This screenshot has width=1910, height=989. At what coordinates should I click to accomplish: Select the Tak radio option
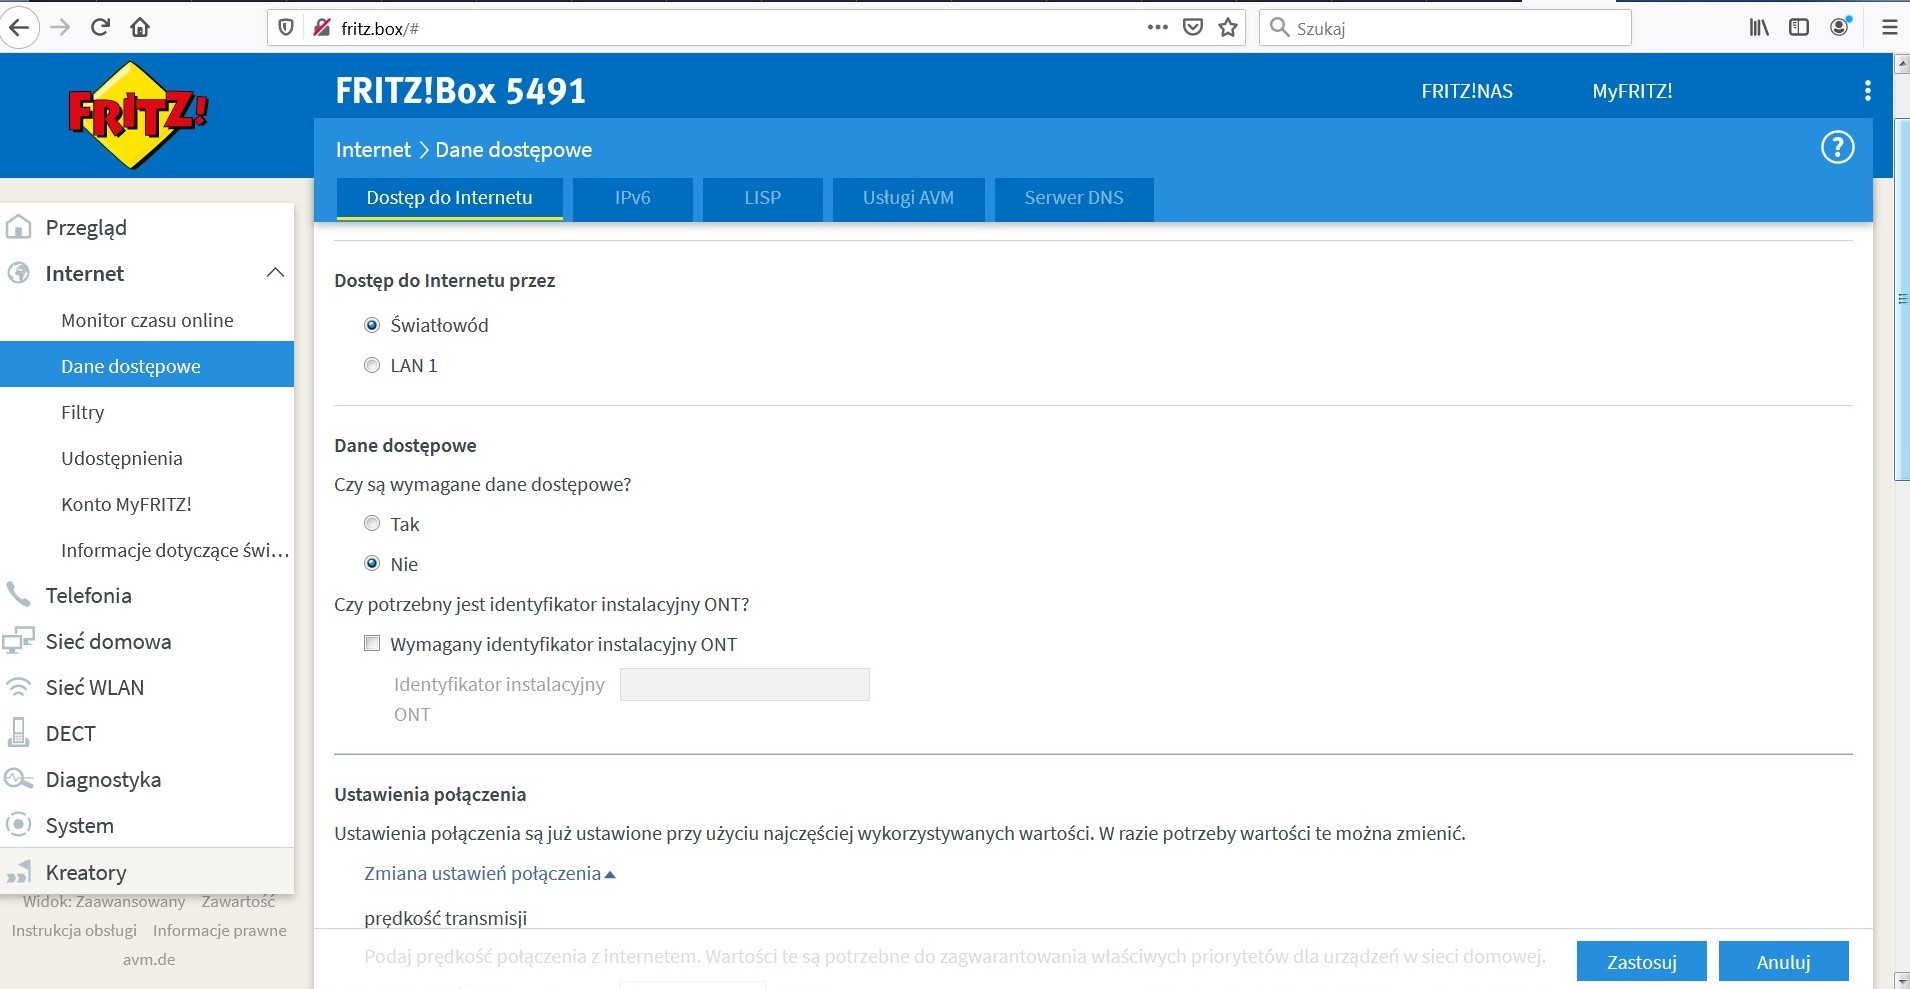372,524
